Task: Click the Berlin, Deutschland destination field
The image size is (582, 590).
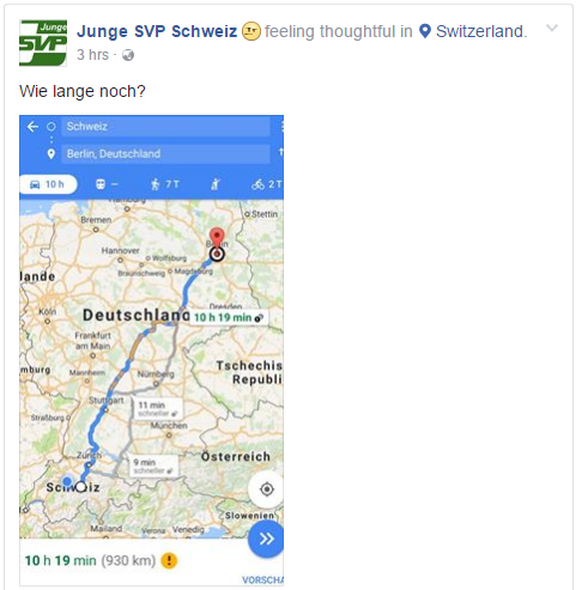Action: (x=166, y=154)
